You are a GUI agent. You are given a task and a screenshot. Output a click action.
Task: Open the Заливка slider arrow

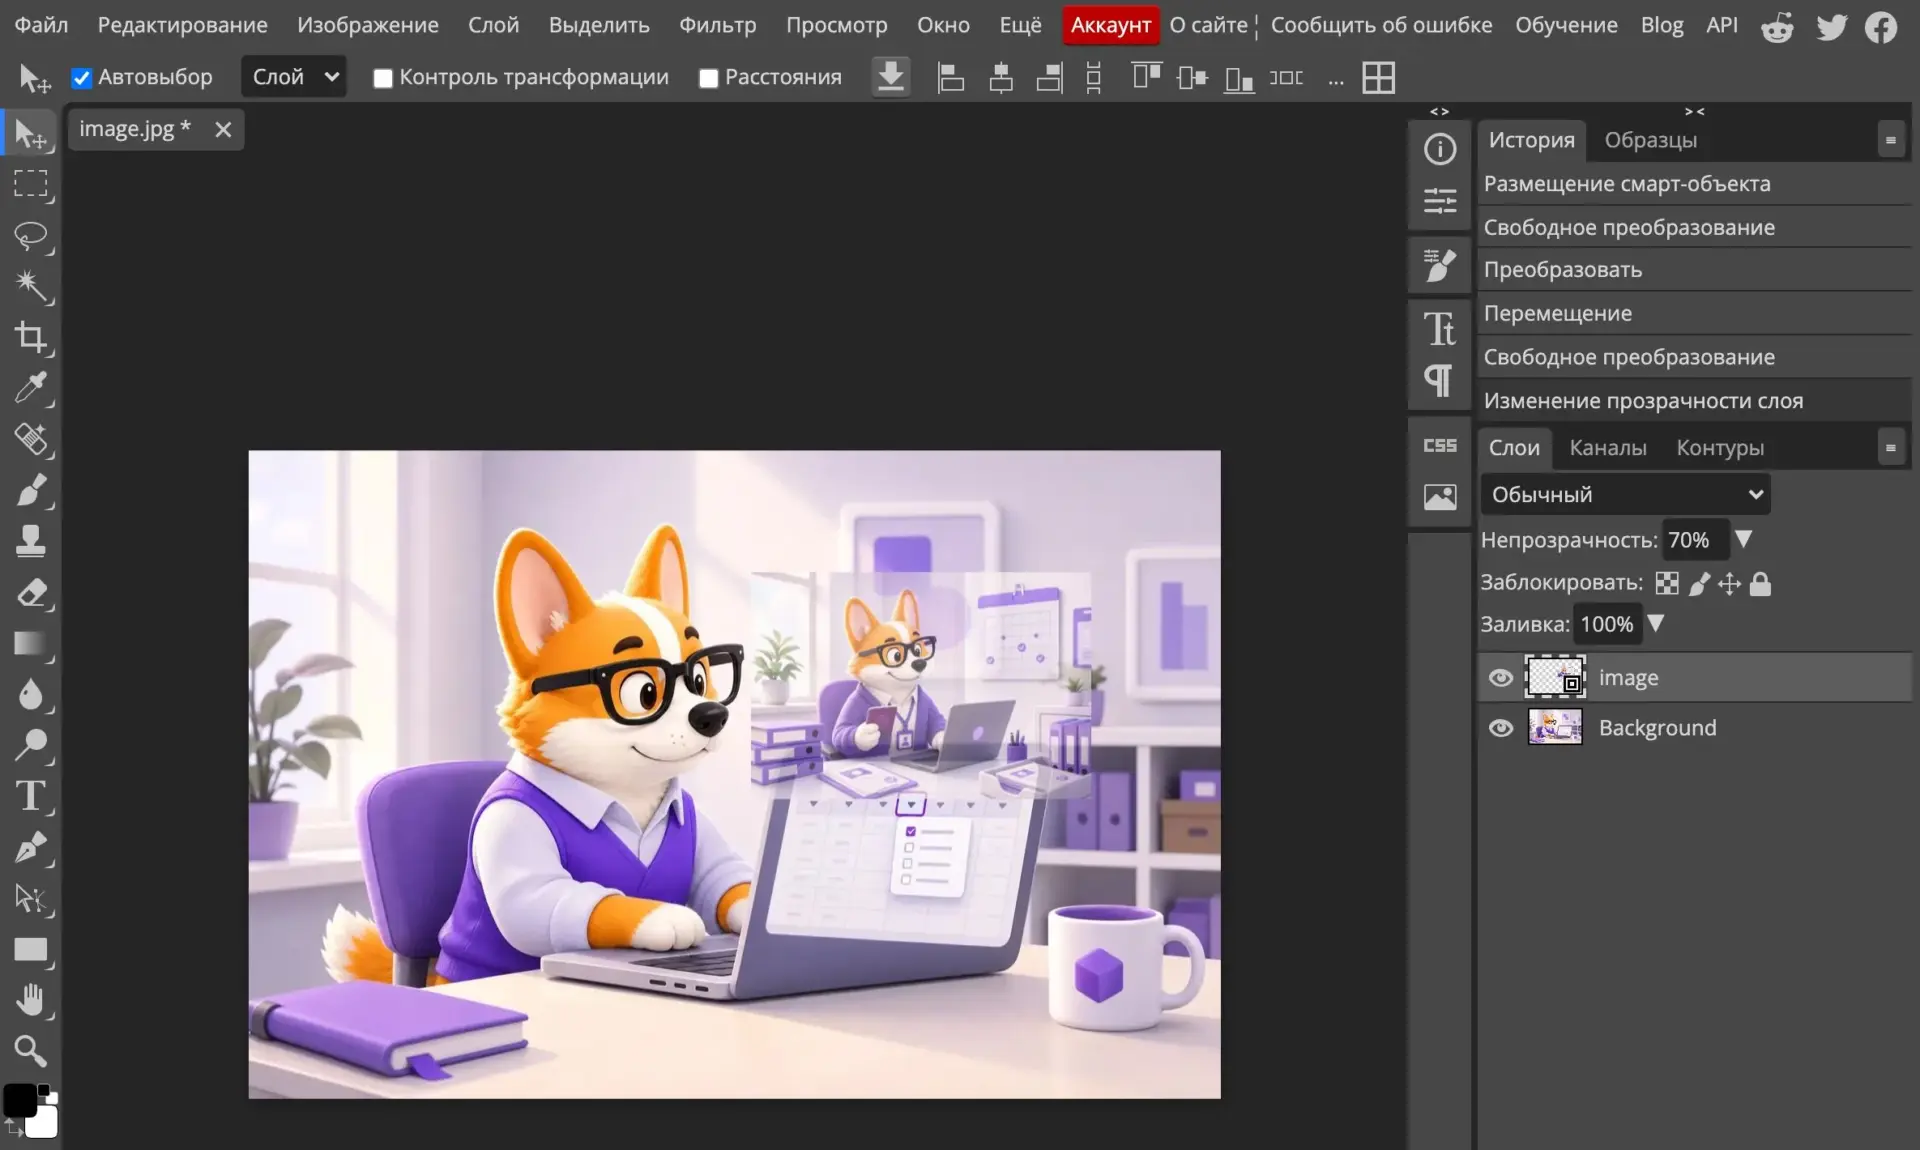[1656, 623]
